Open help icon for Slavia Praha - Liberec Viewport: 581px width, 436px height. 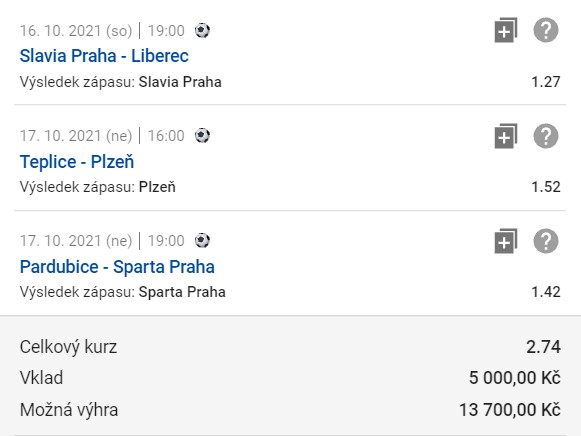pyautogui.click(x=546, y=30)
